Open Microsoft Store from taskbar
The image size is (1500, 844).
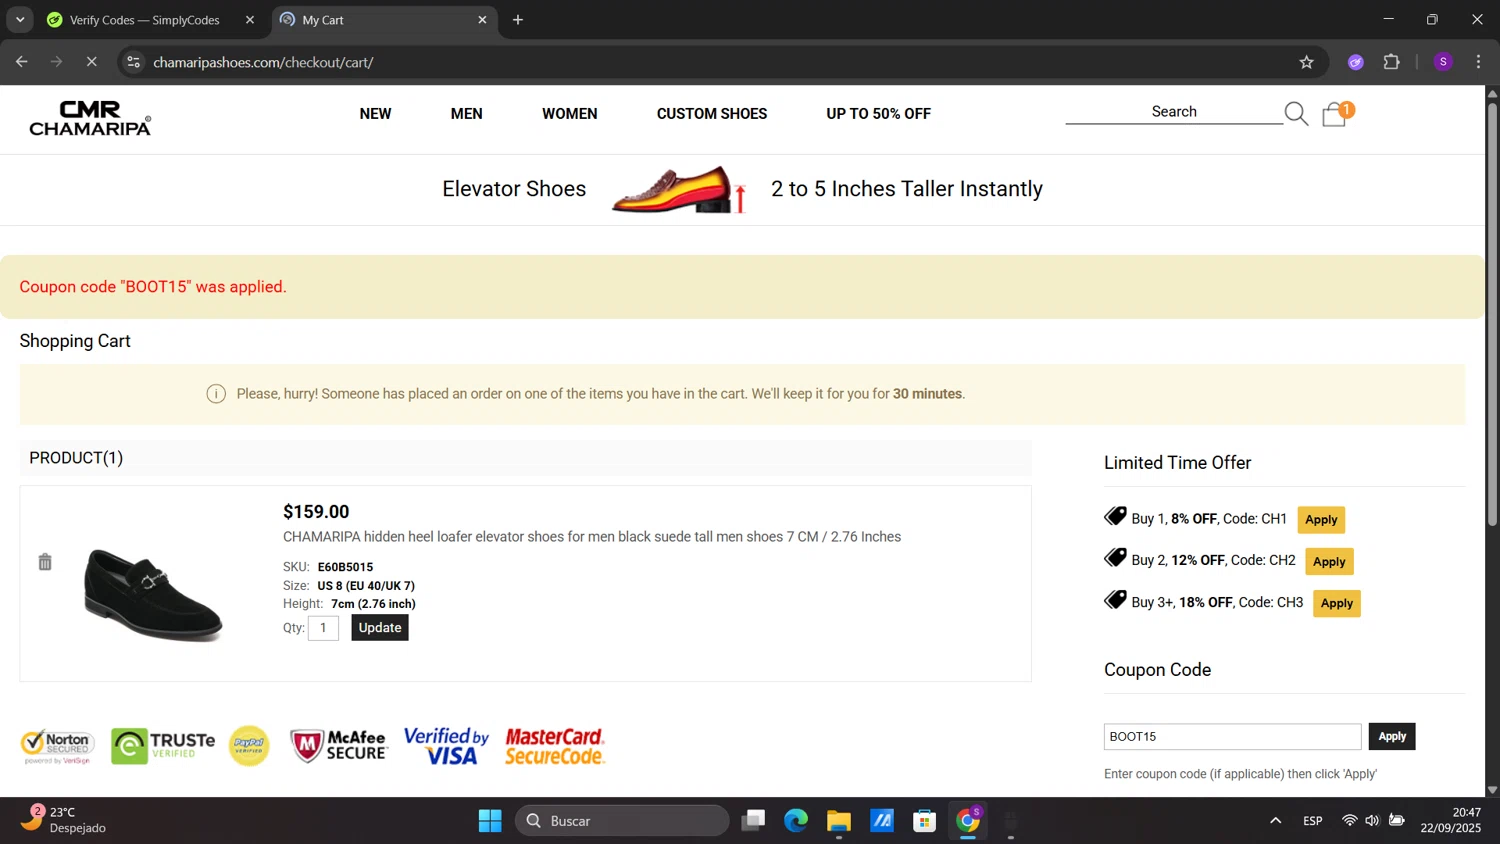tap(925, 821)
